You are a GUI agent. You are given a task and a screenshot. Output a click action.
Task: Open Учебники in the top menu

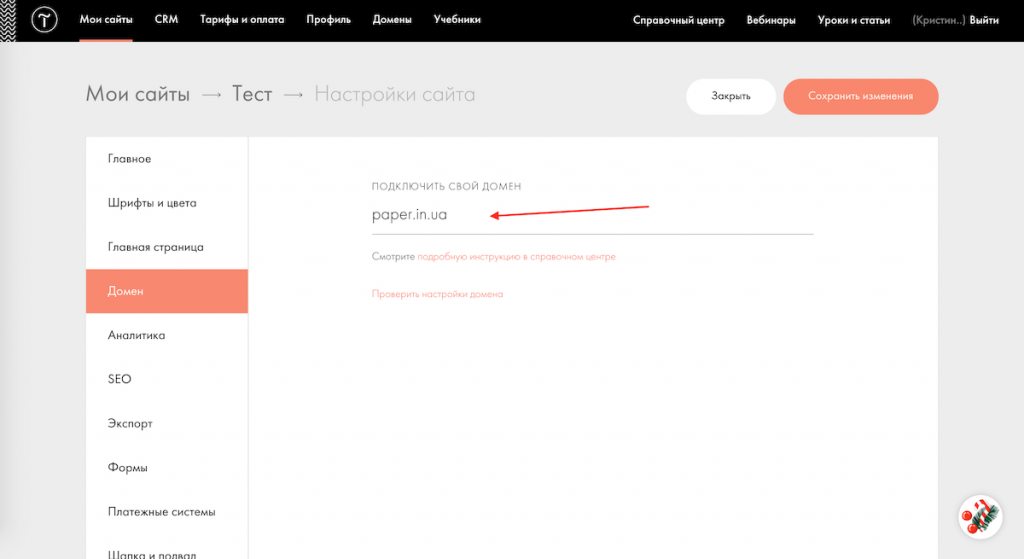(x=457, y=20)
